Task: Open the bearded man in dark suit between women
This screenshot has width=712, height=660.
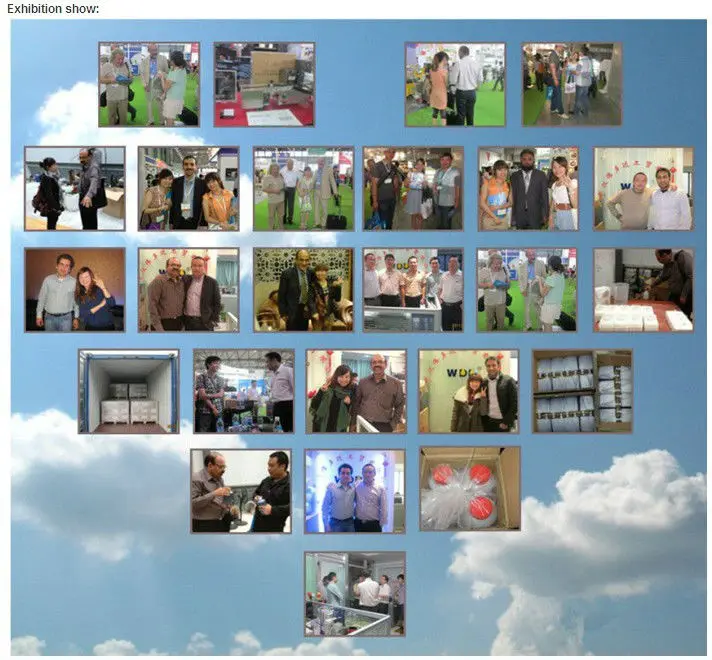Action: [527, 189]
